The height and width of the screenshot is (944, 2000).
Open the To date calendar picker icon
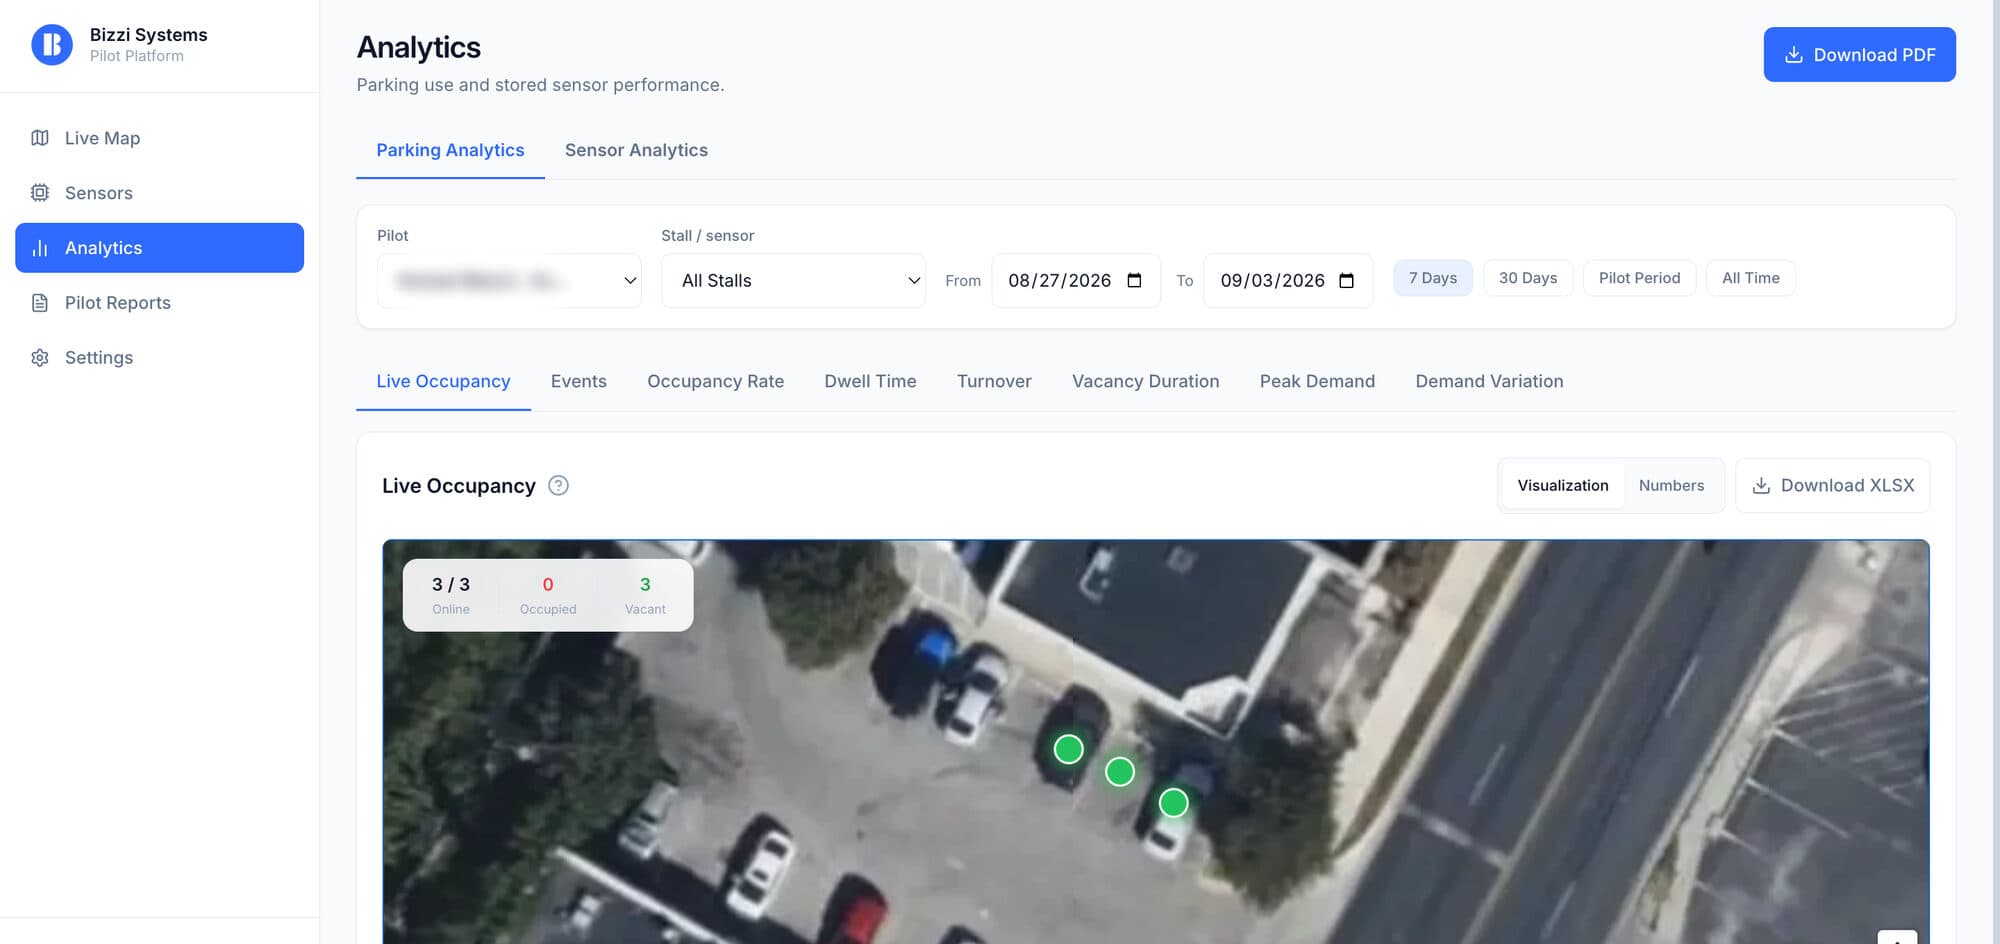pos(1346,281)
